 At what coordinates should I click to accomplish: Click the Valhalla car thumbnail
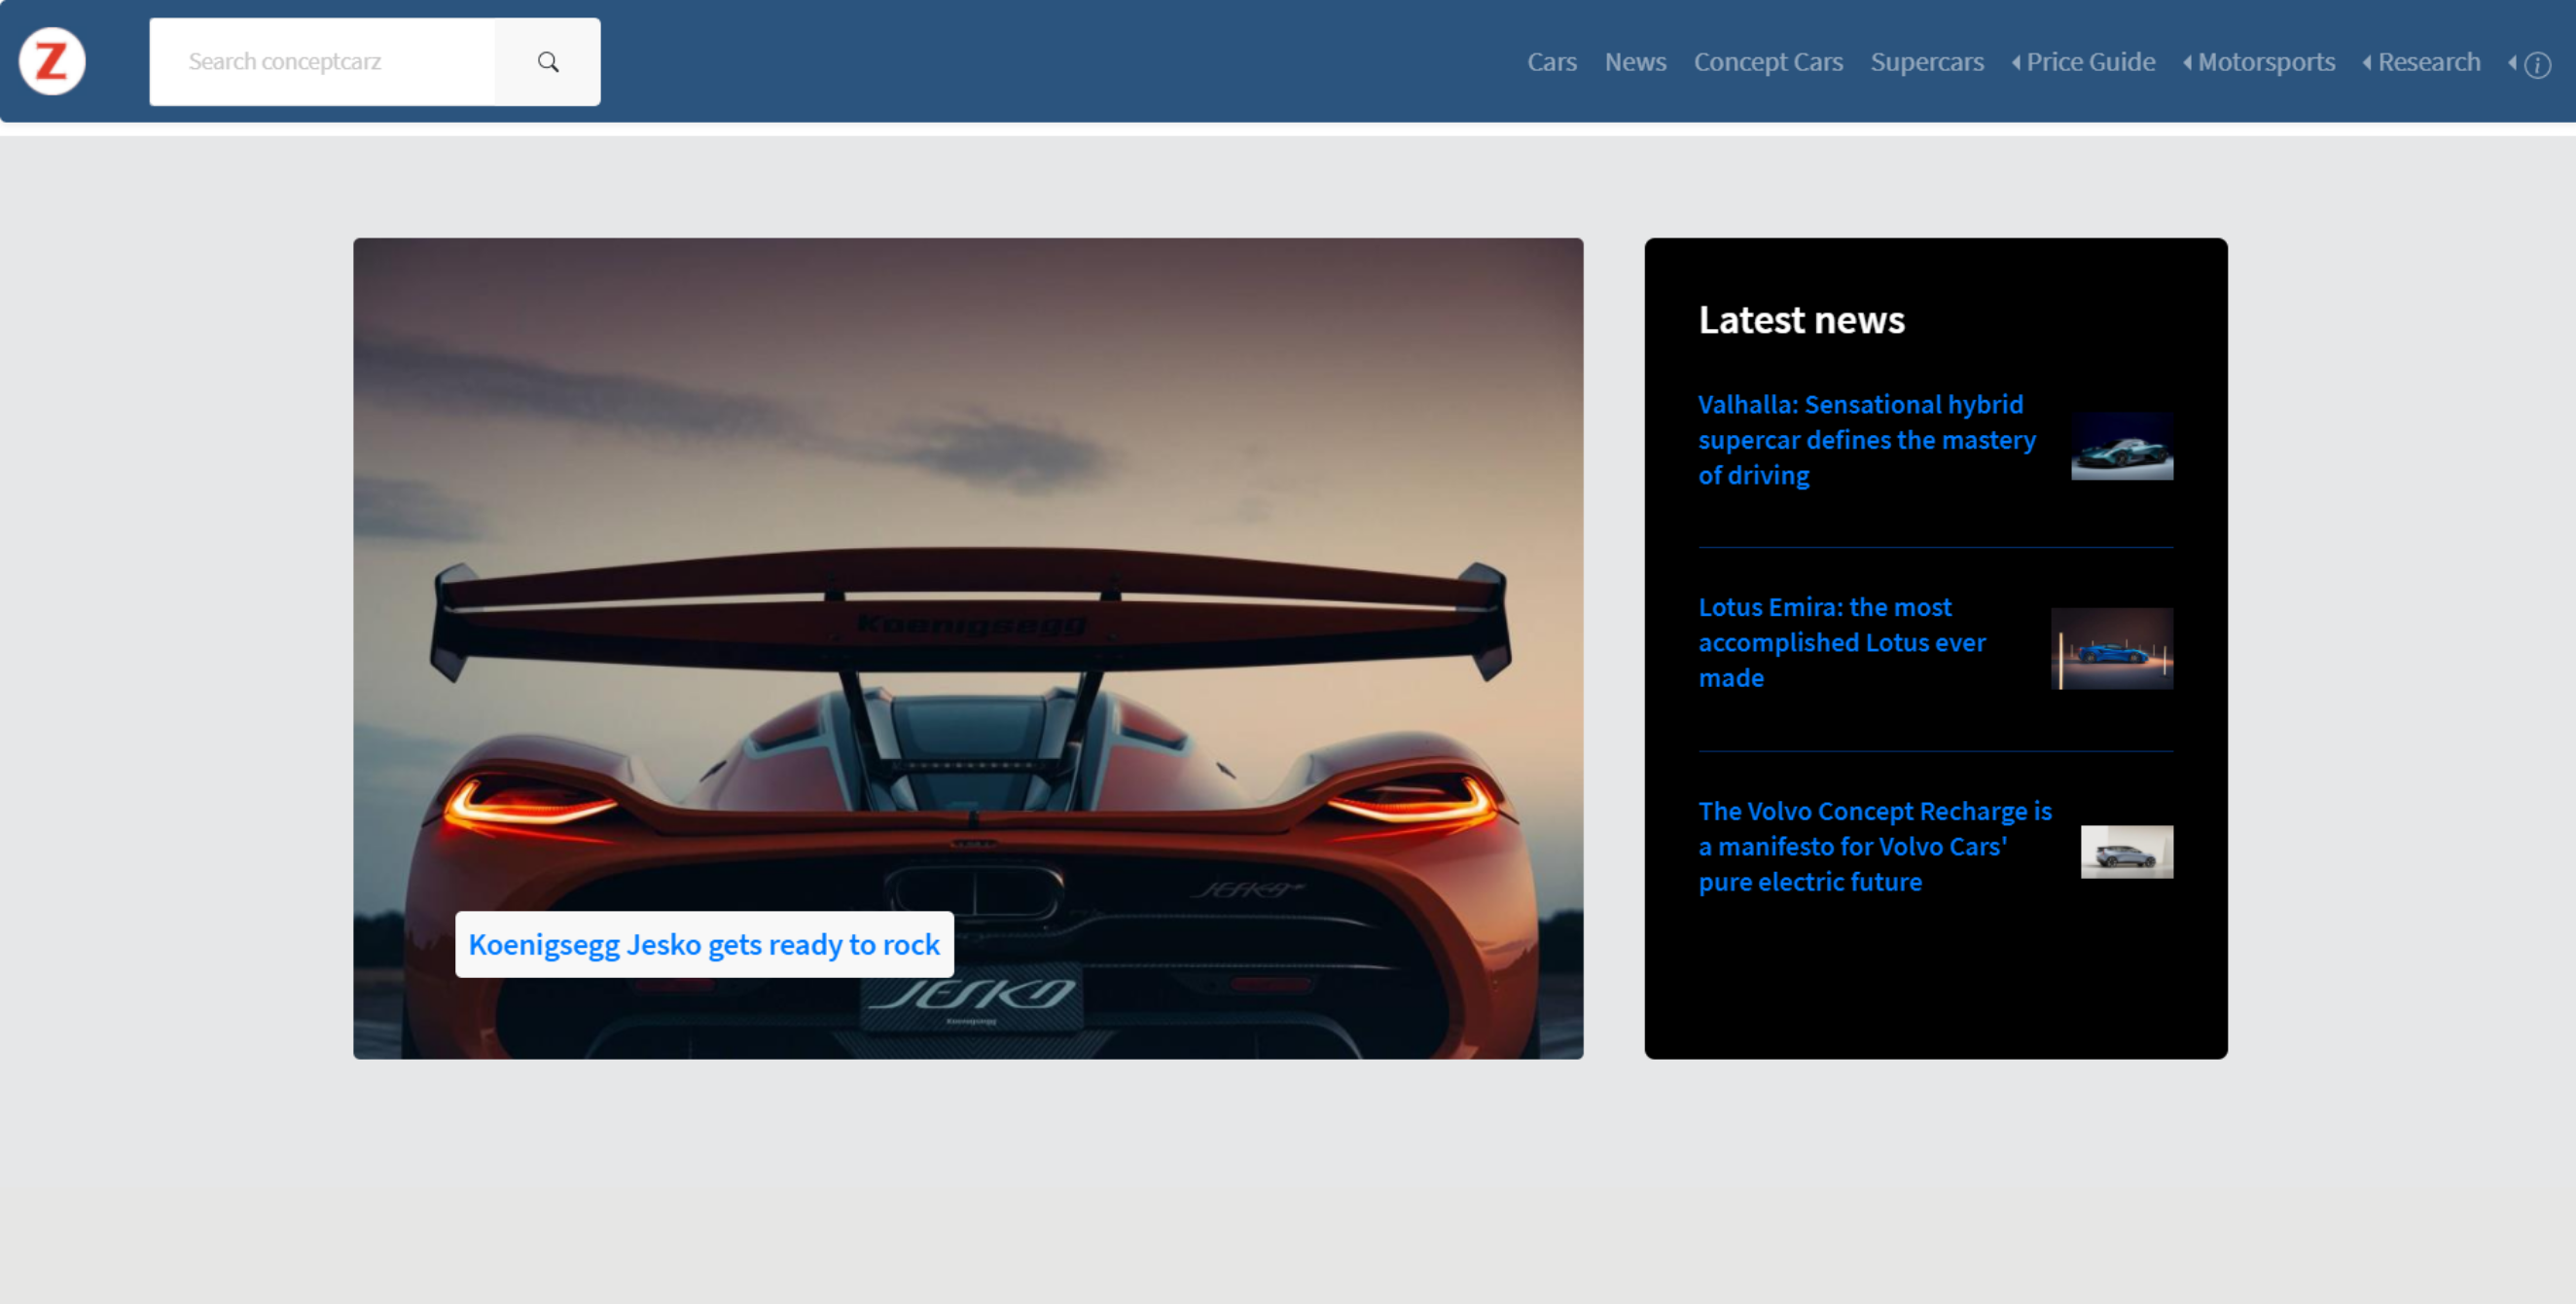click(x=2122, y=446)
